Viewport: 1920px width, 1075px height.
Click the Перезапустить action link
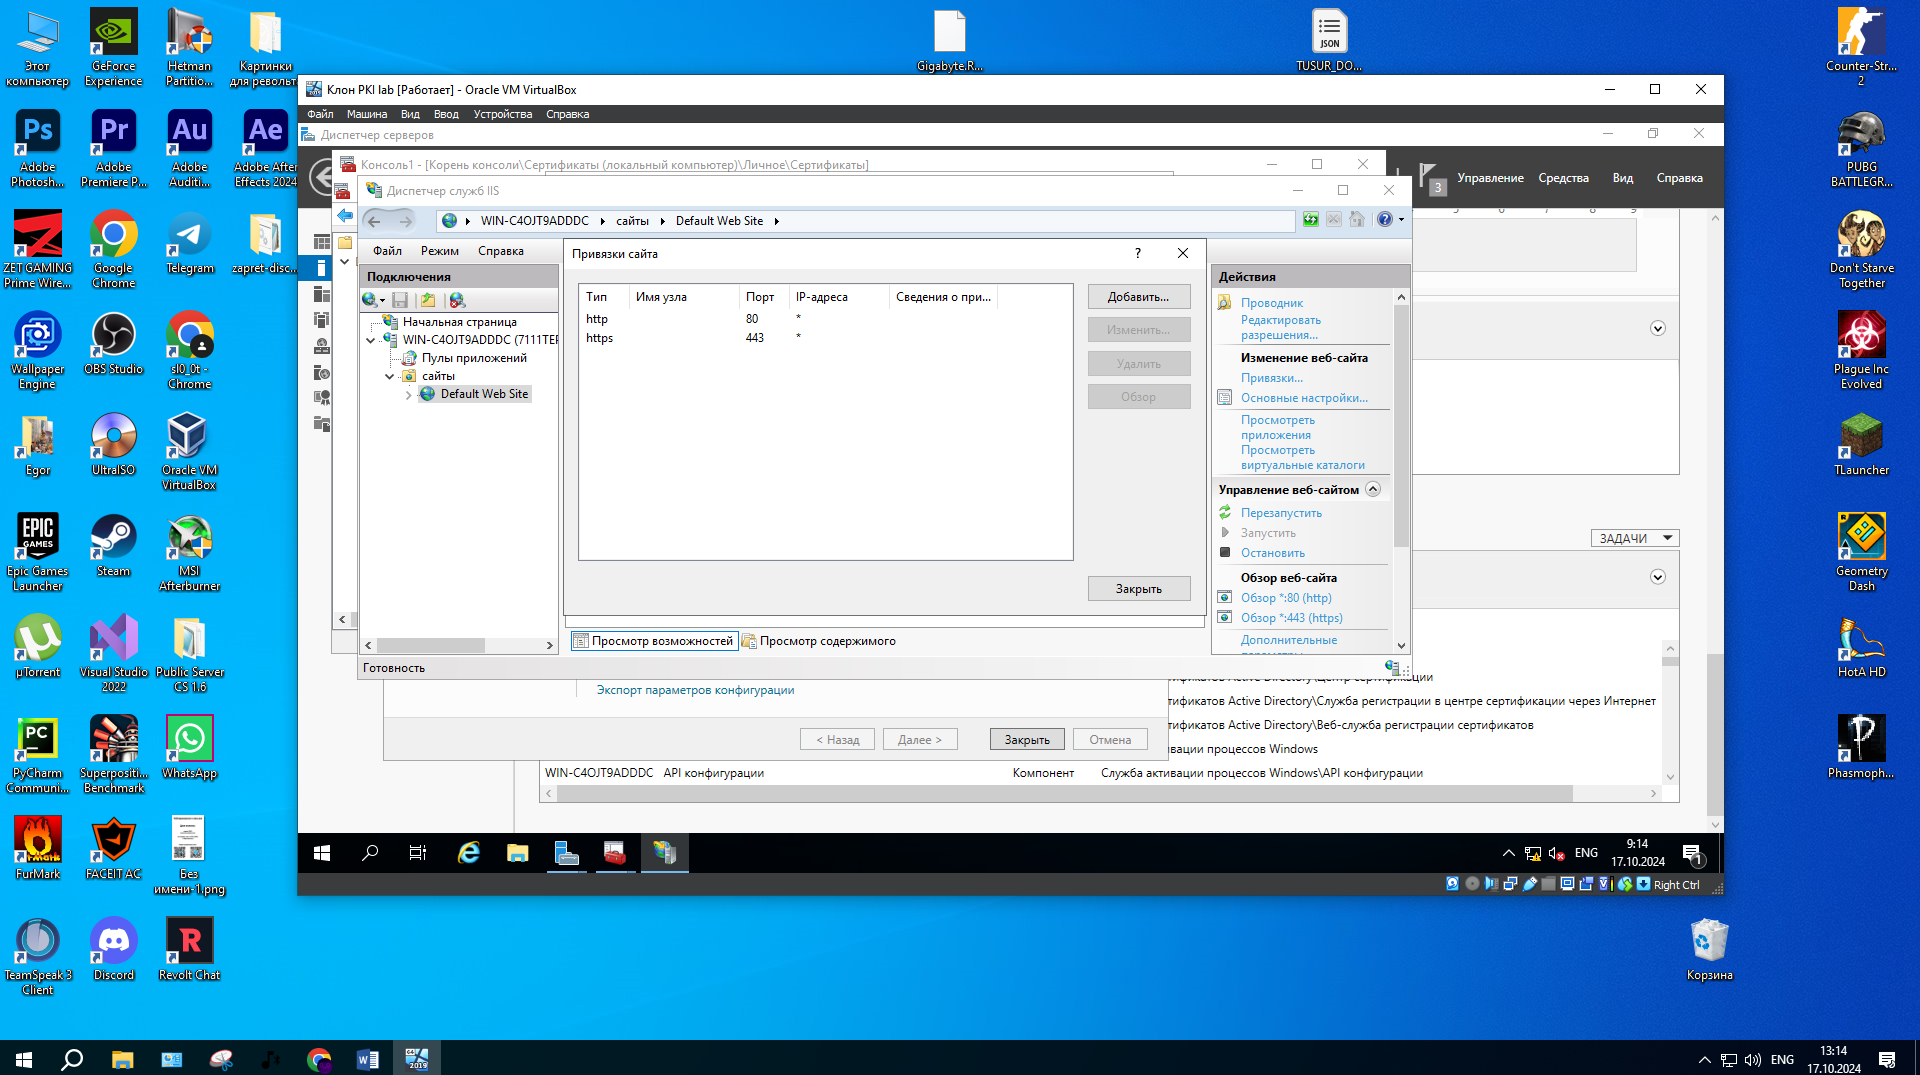[x=1281, y=513]
